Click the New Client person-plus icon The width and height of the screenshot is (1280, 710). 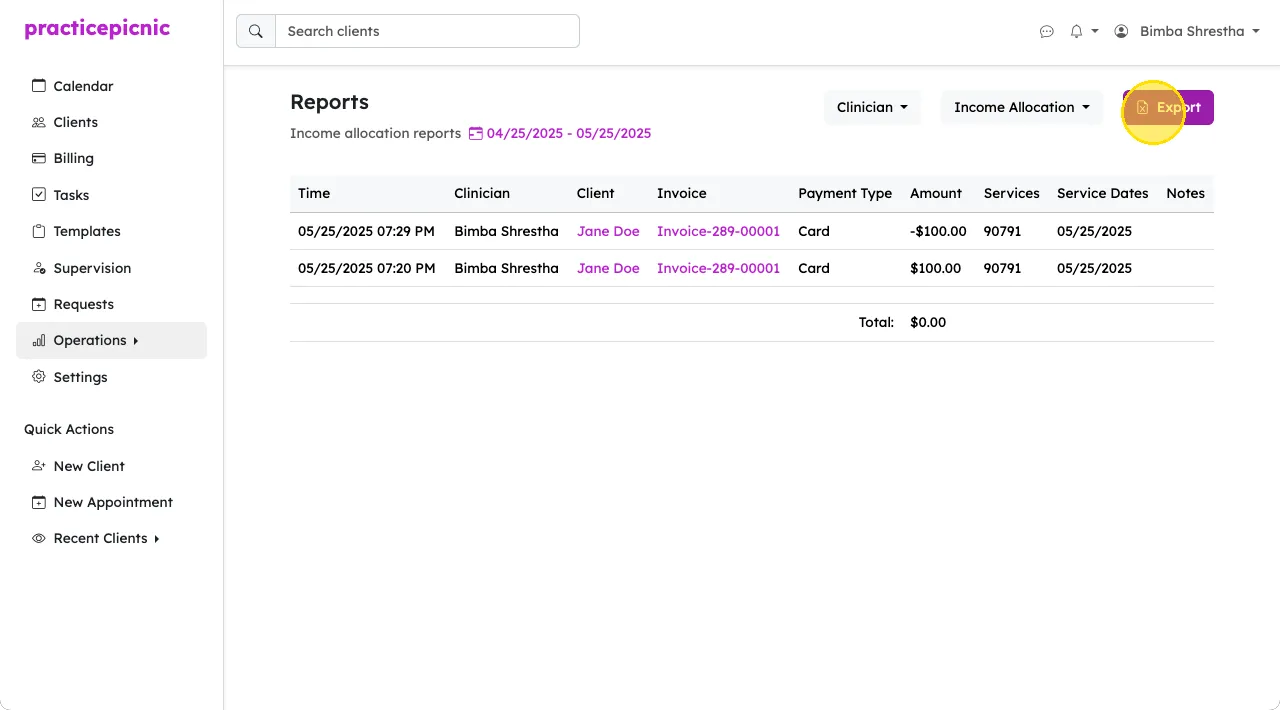coord(39,466)
